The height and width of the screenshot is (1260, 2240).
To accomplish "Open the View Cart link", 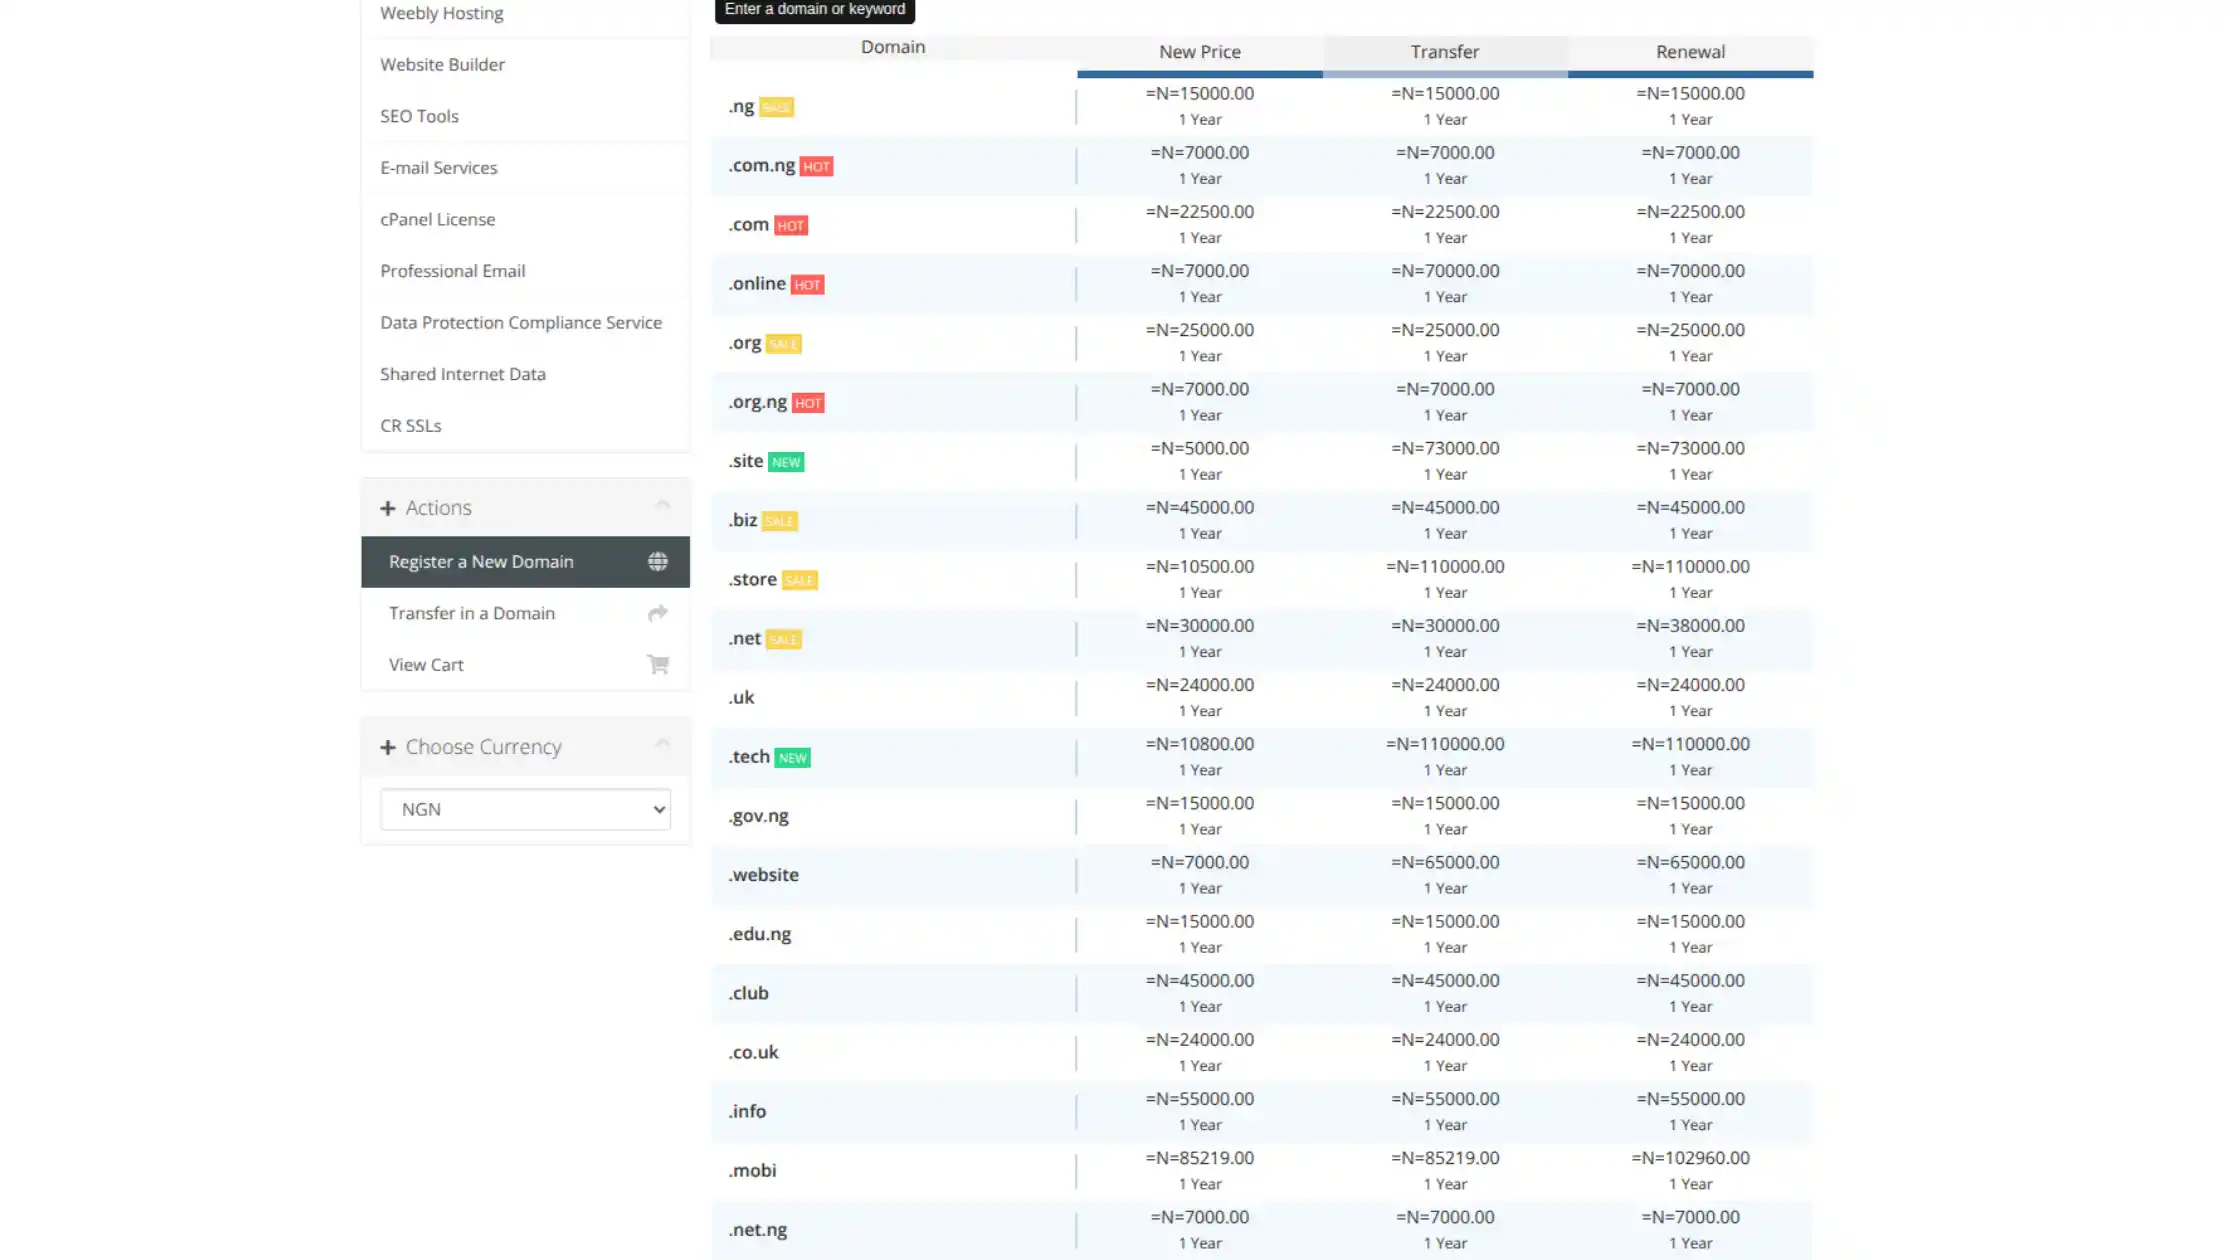I will [x=525, y=665].
